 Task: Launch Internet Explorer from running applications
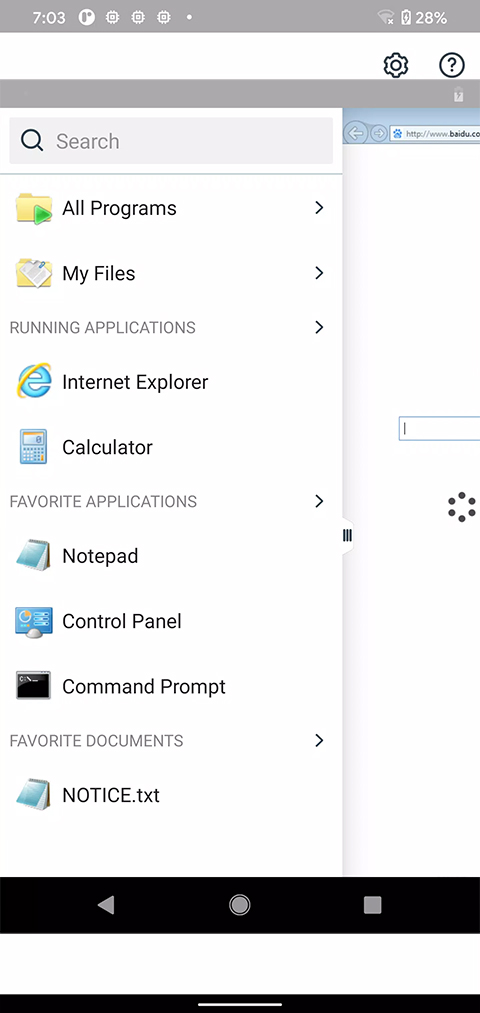[x=34, y=382]
